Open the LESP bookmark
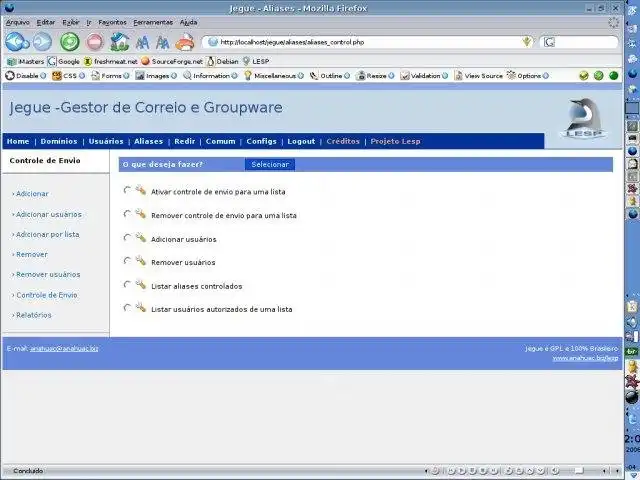 click(x=256, y=62)
